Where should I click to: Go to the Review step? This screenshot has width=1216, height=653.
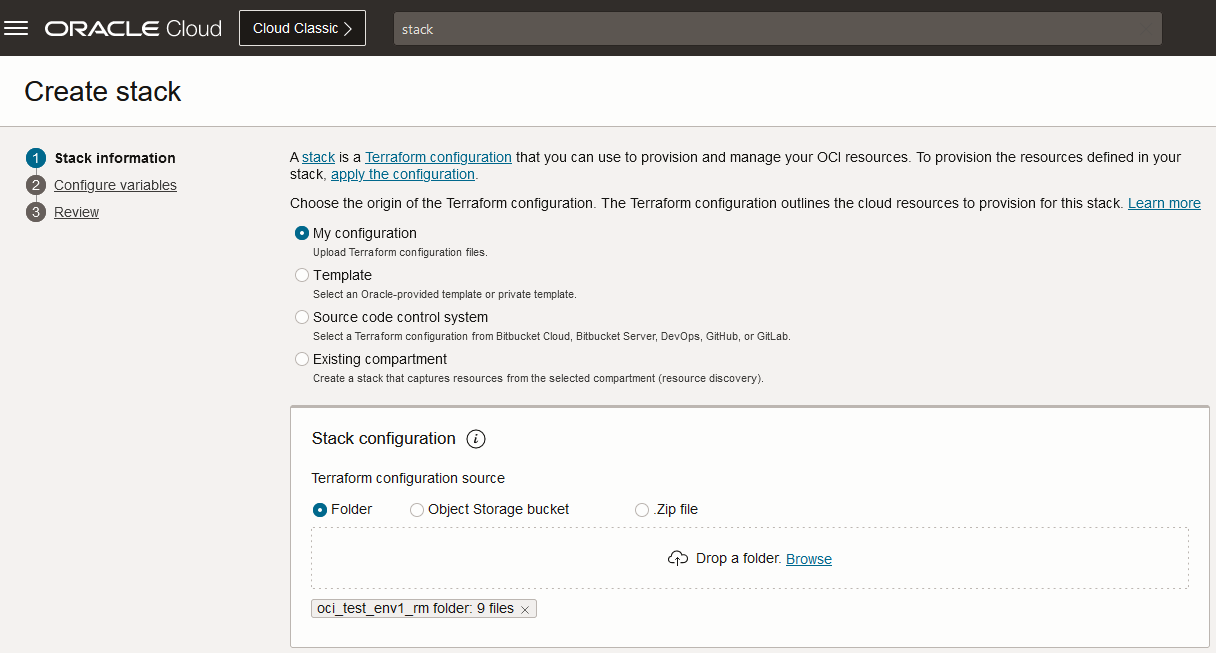tap(76, 212)
